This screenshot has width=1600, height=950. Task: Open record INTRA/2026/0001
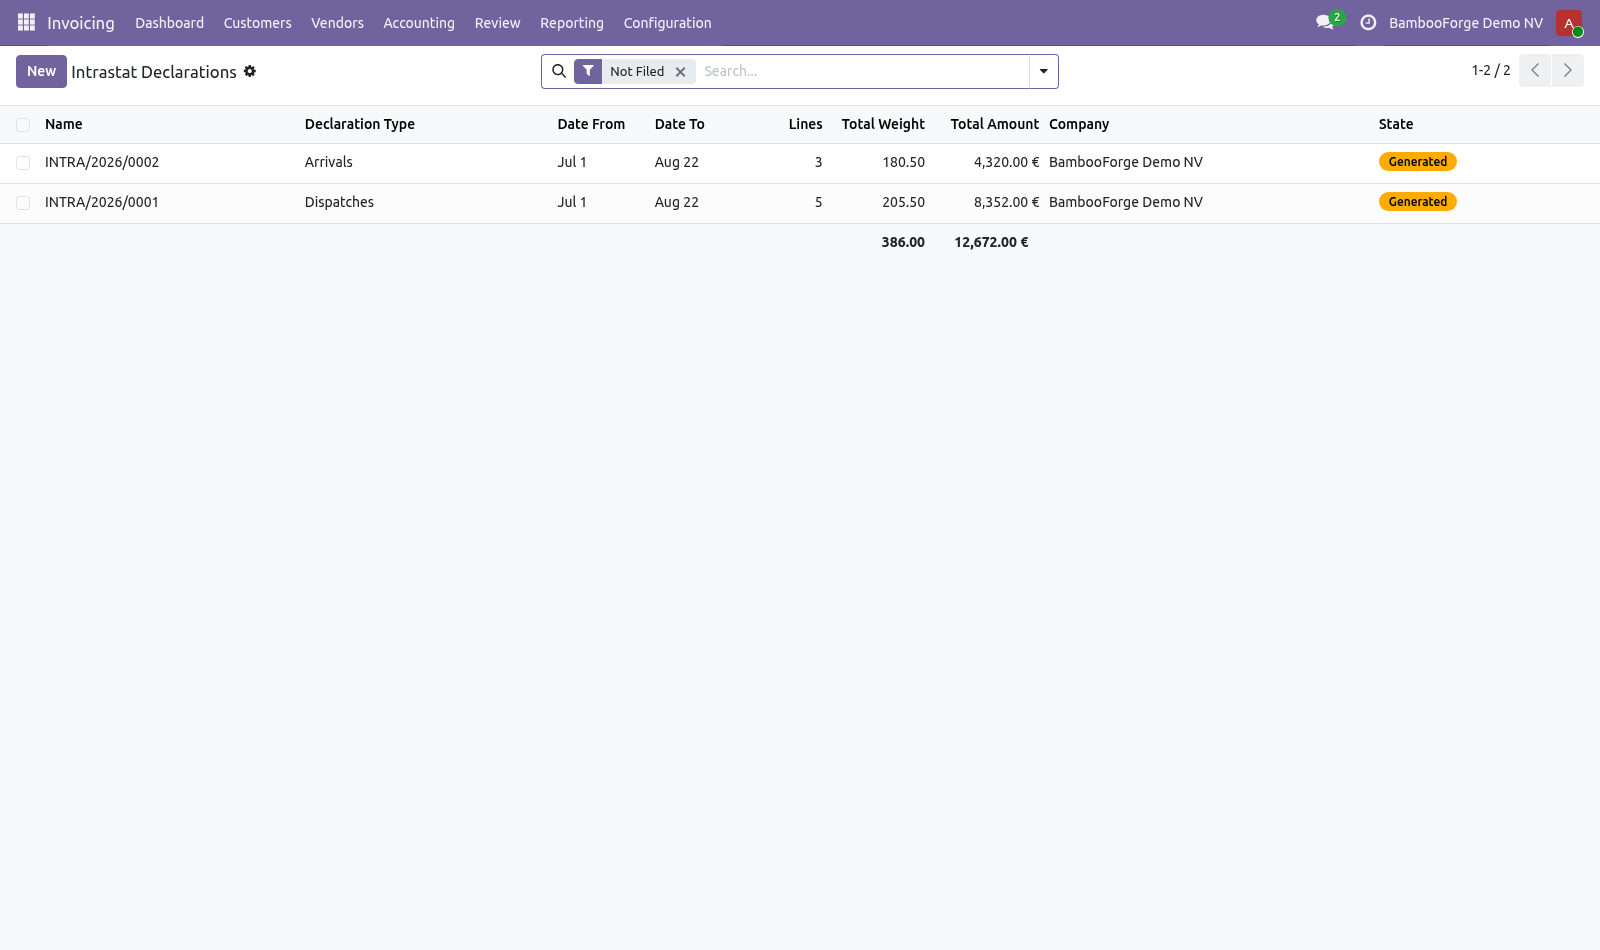tap(102, 202)
